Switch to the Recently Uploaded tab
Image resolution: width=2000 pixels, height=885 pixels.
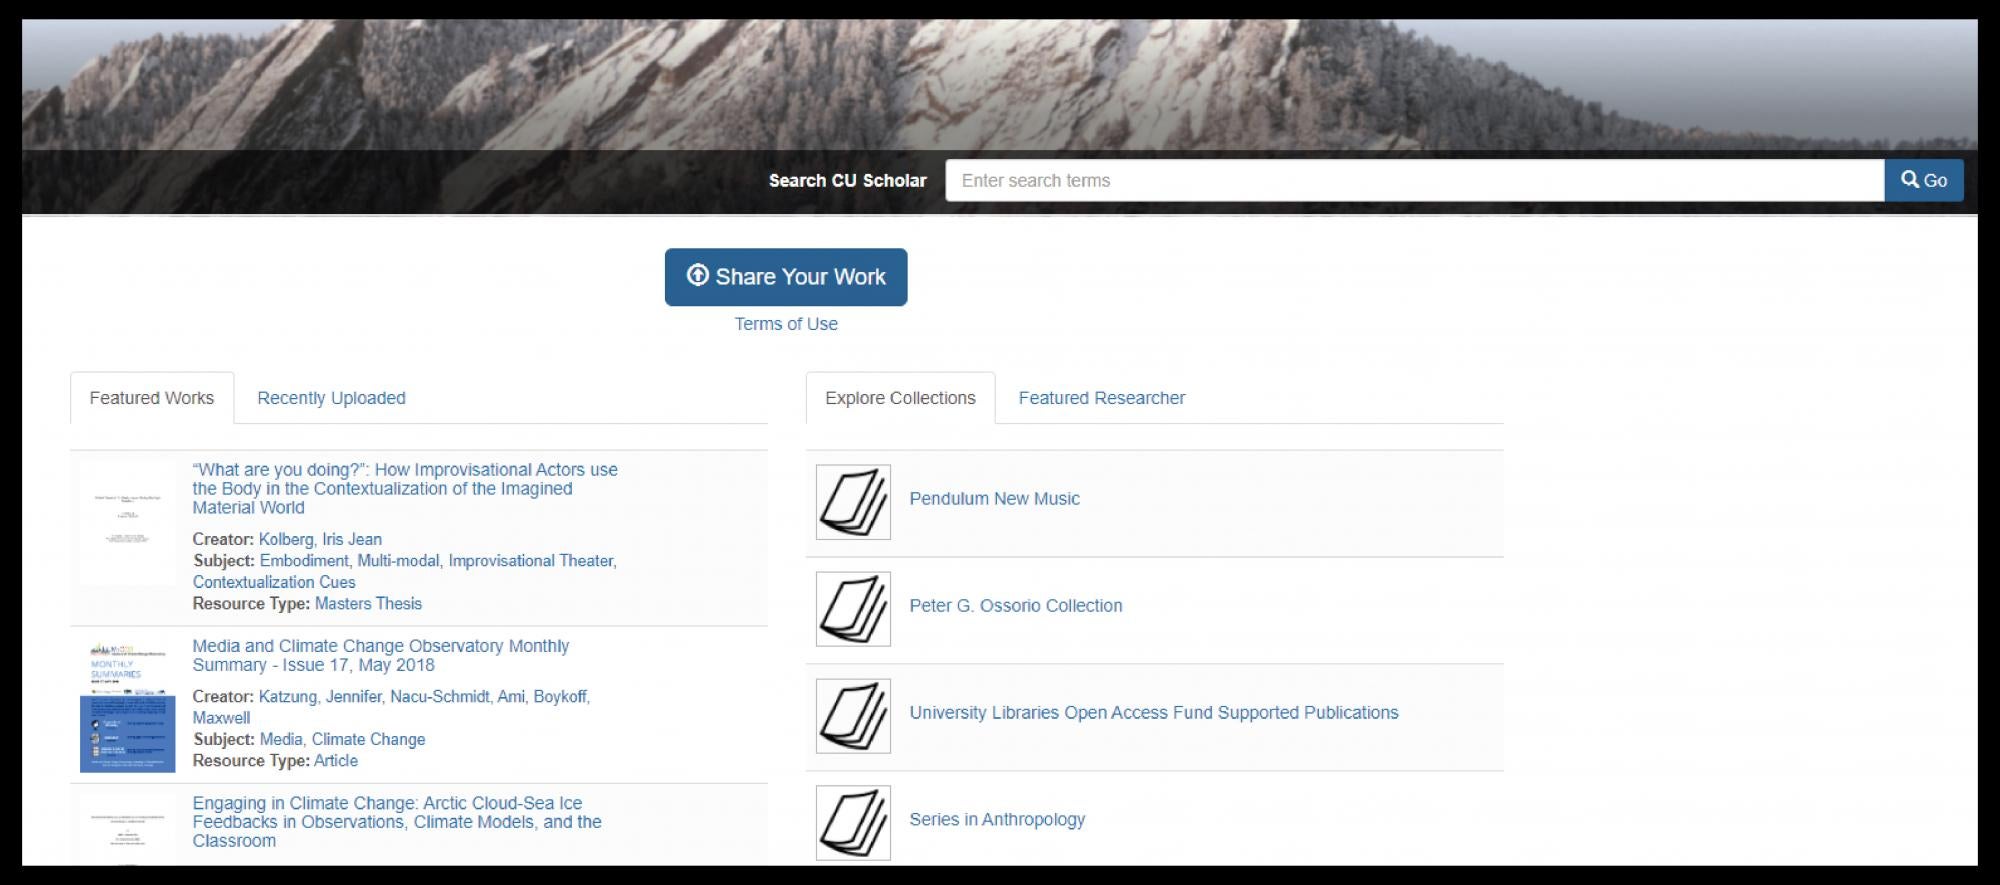tap(331, 398)
